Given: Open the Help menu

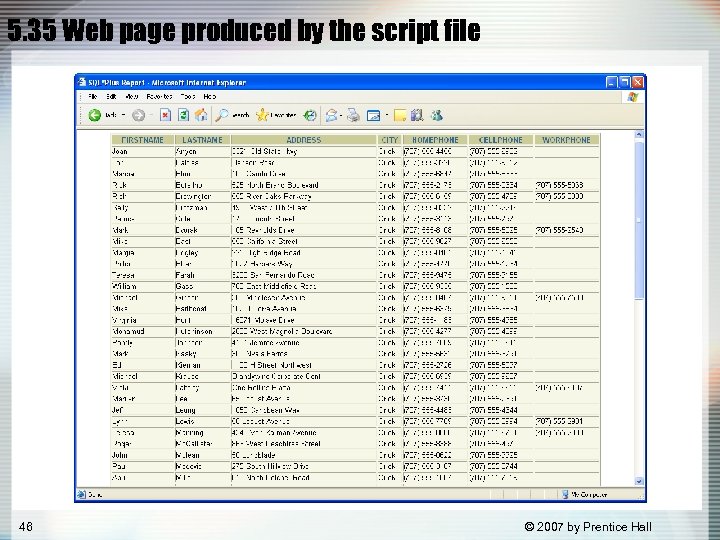Looking at the screenshot, I should (210, 96).
